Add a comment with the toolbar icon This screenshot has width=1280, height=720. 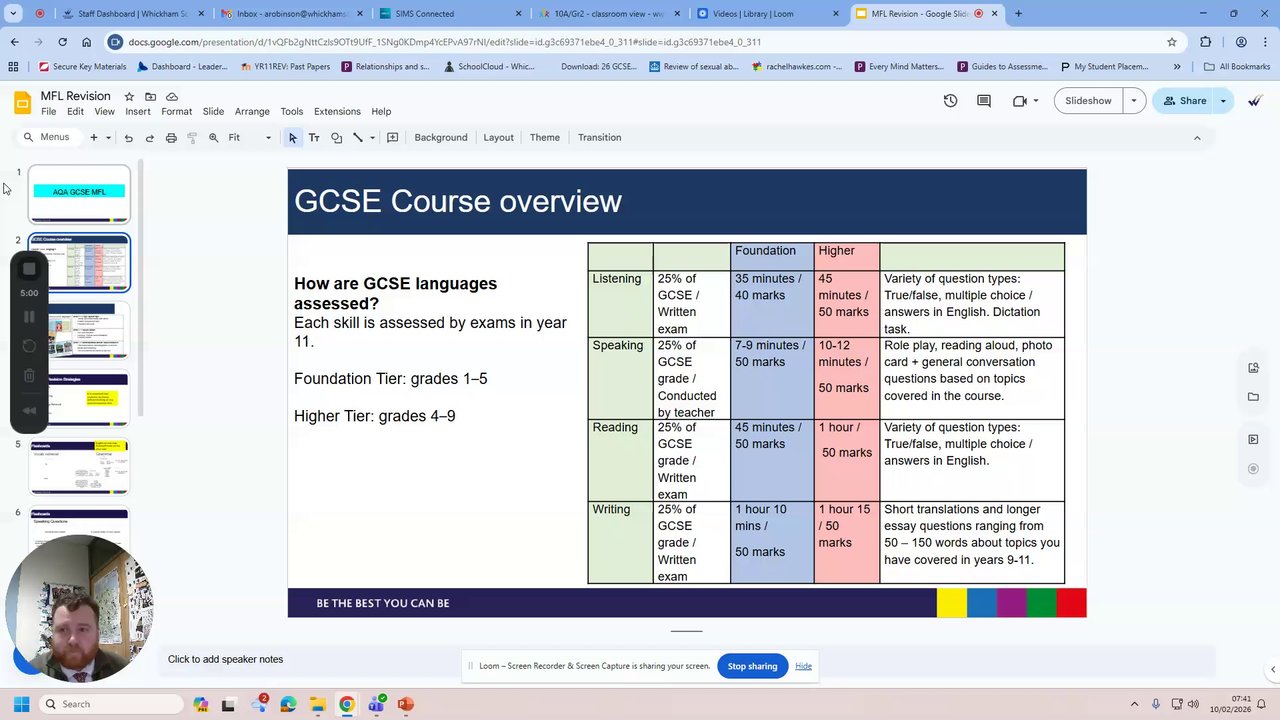393,138
